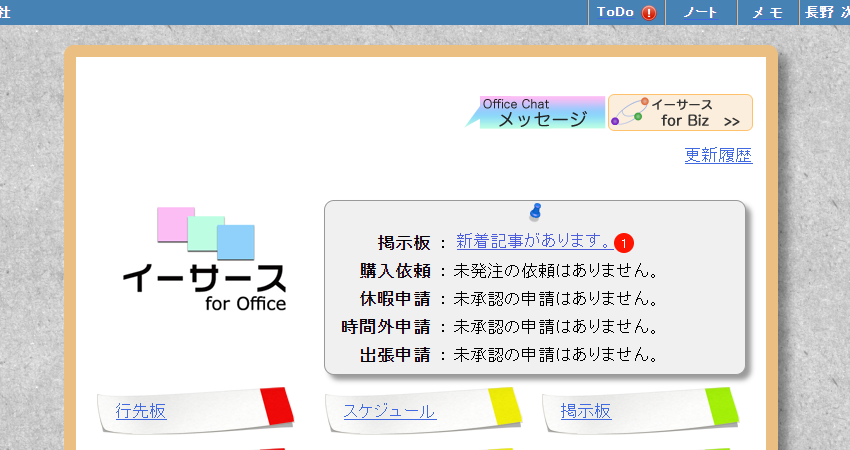
Task: Click the 出張申請 label text
Action: click(x=395, y=355)
